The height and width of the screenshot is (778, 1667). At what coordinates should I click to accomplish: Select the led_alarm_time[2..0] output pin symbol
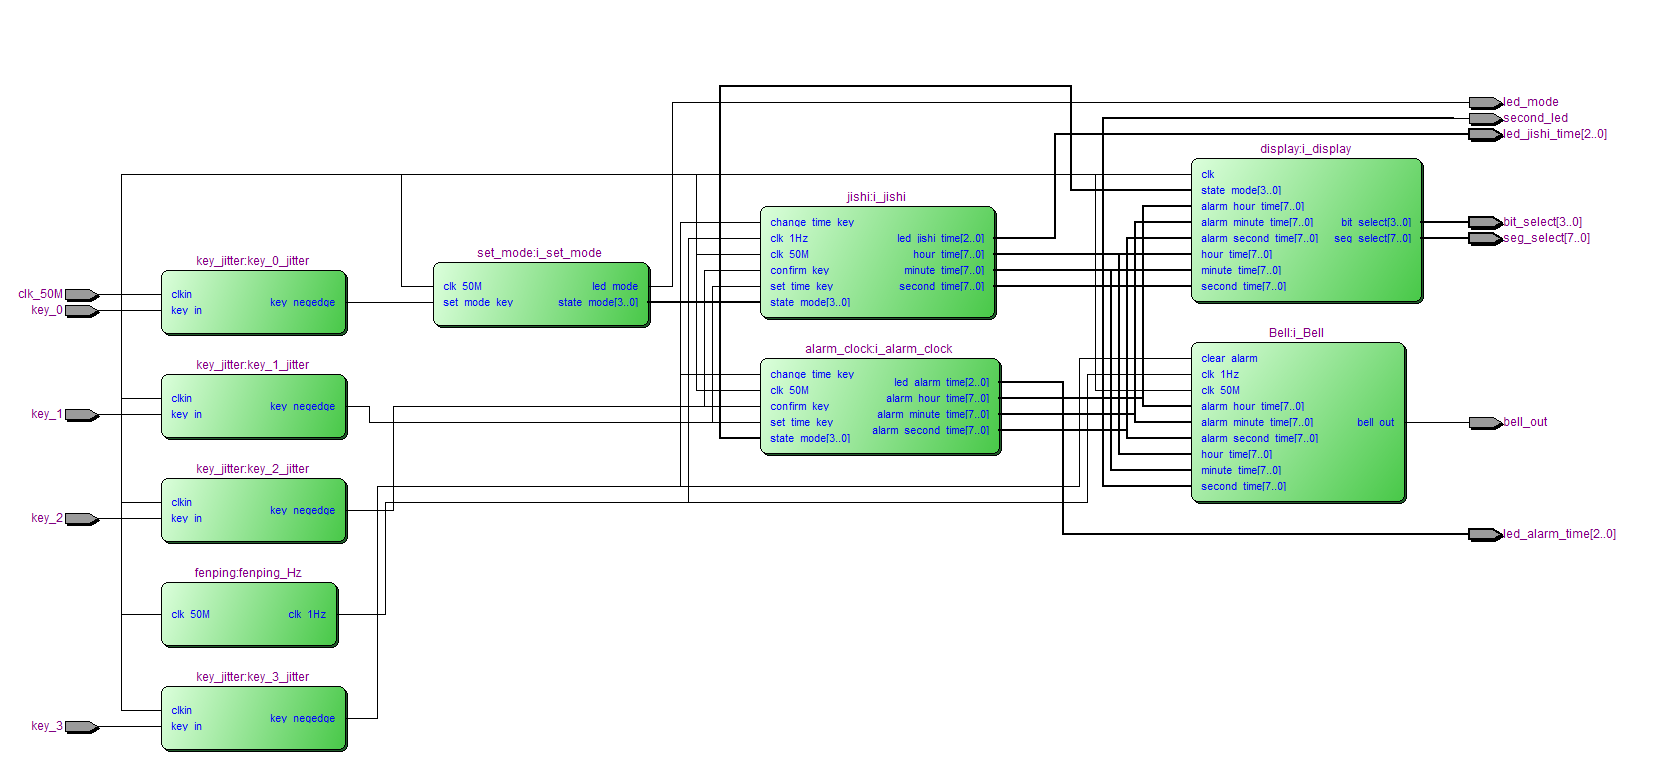[x=1485, y=535]
